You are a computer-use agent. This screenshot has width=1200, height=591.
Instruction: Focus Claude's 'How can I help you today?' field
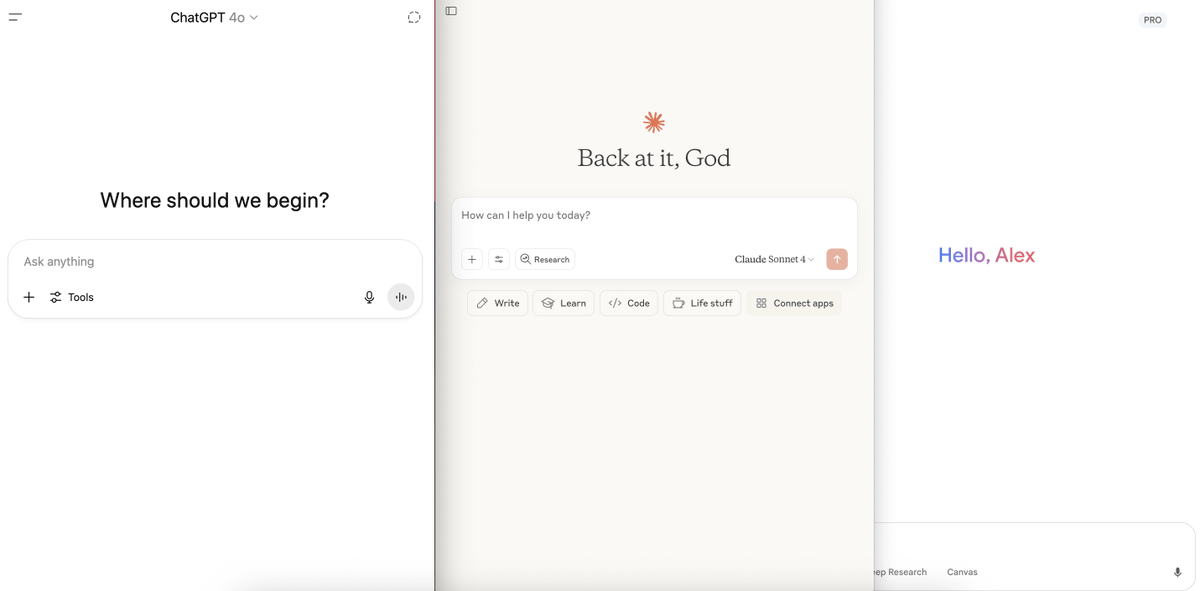click(654, 216)
